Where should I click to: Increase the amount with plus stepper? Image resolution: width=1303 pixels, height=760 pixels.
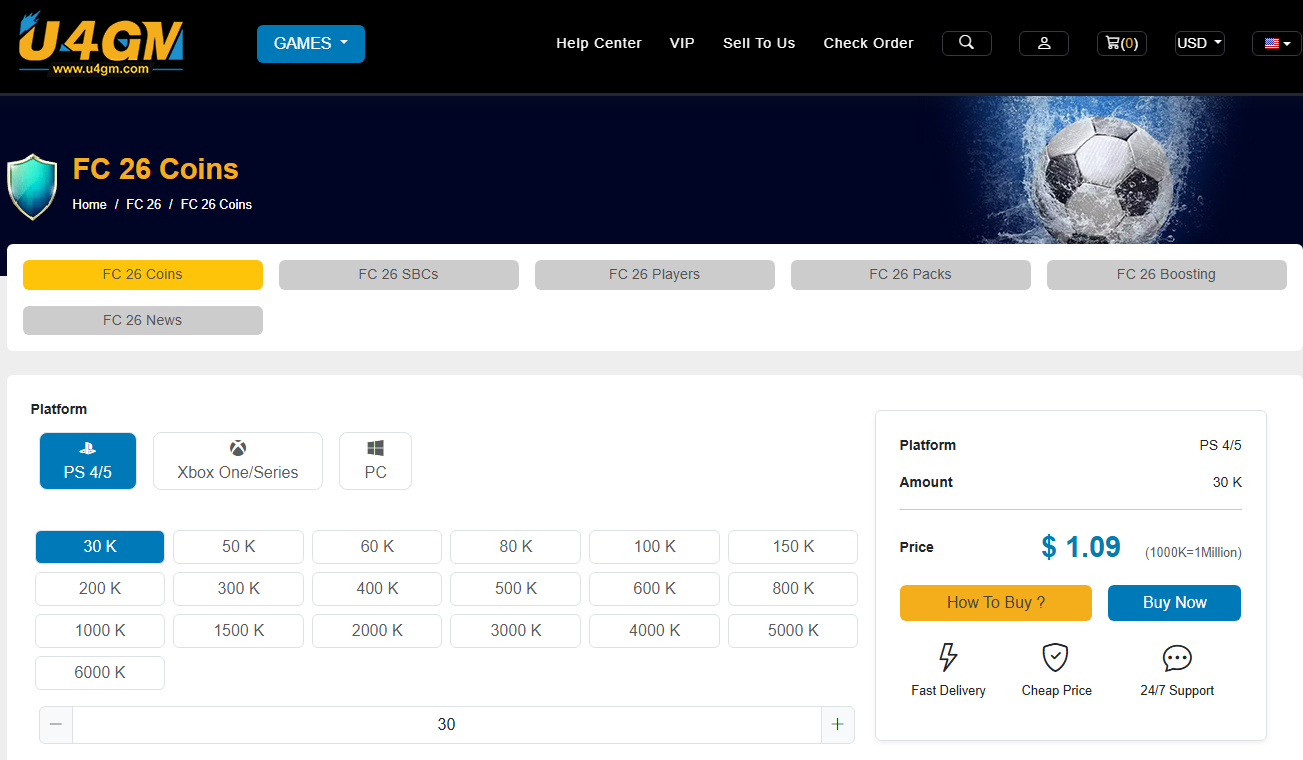coord(837,725)
